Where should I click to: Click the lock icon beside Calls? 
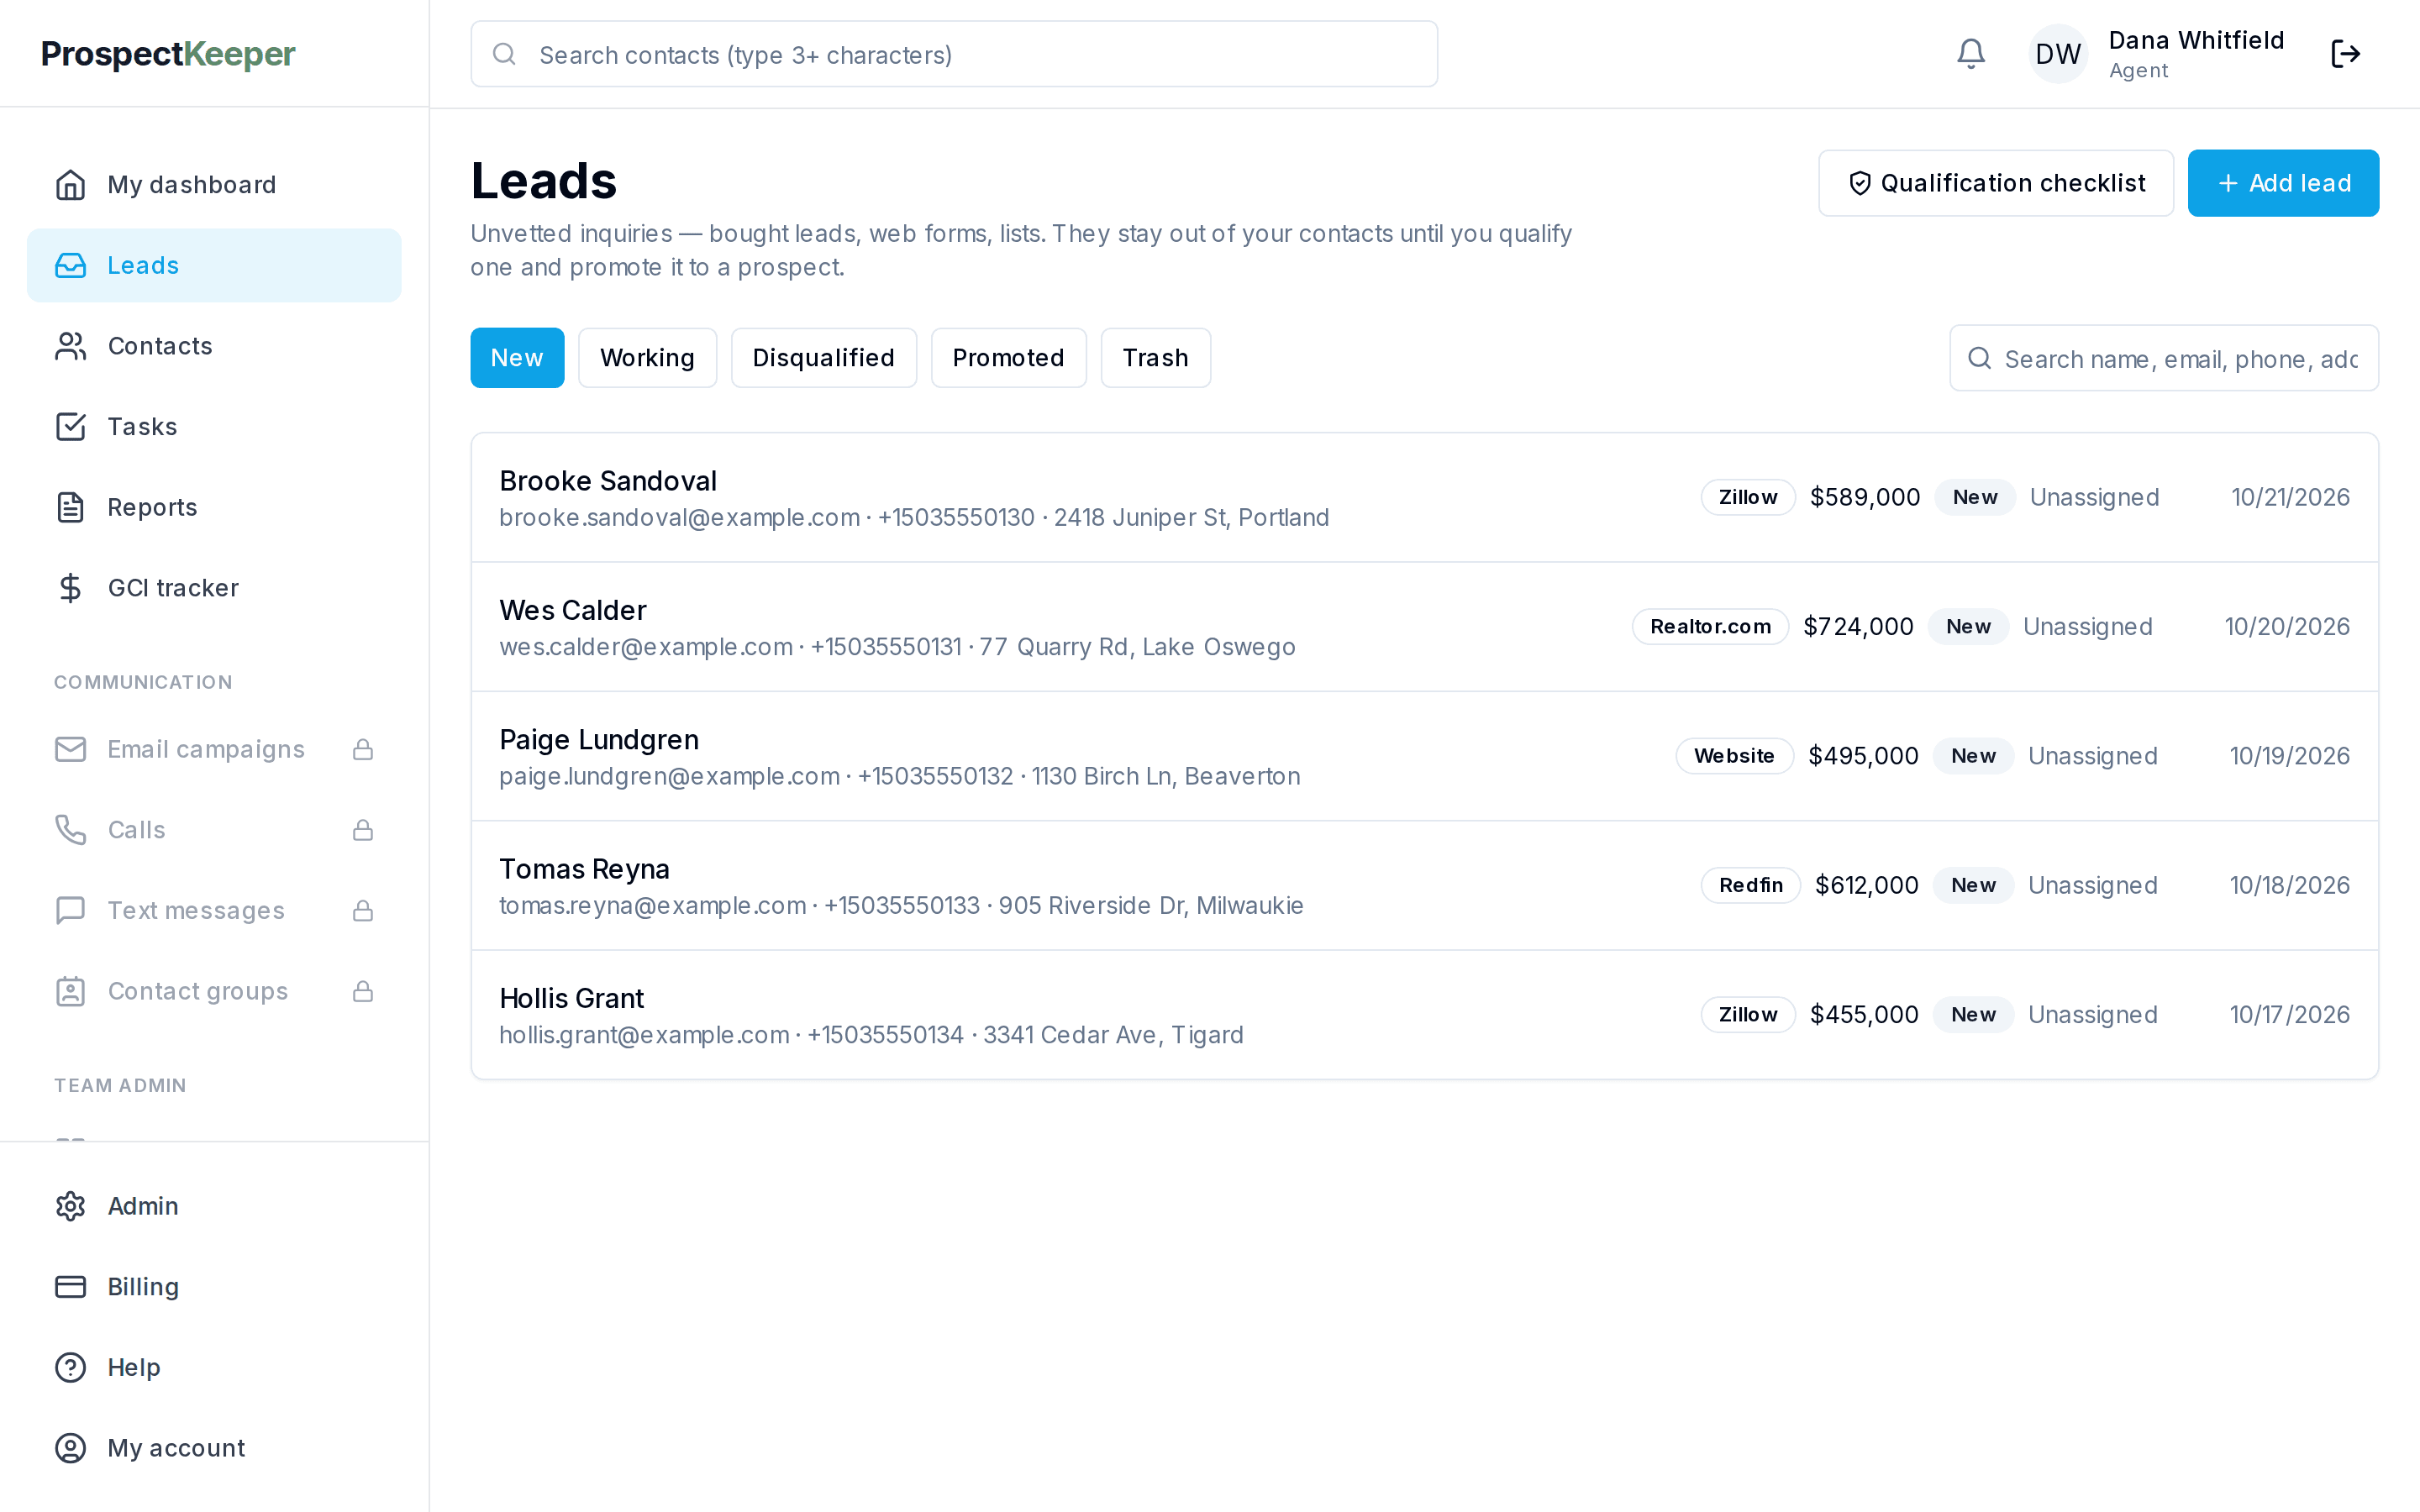coord(363,830)
